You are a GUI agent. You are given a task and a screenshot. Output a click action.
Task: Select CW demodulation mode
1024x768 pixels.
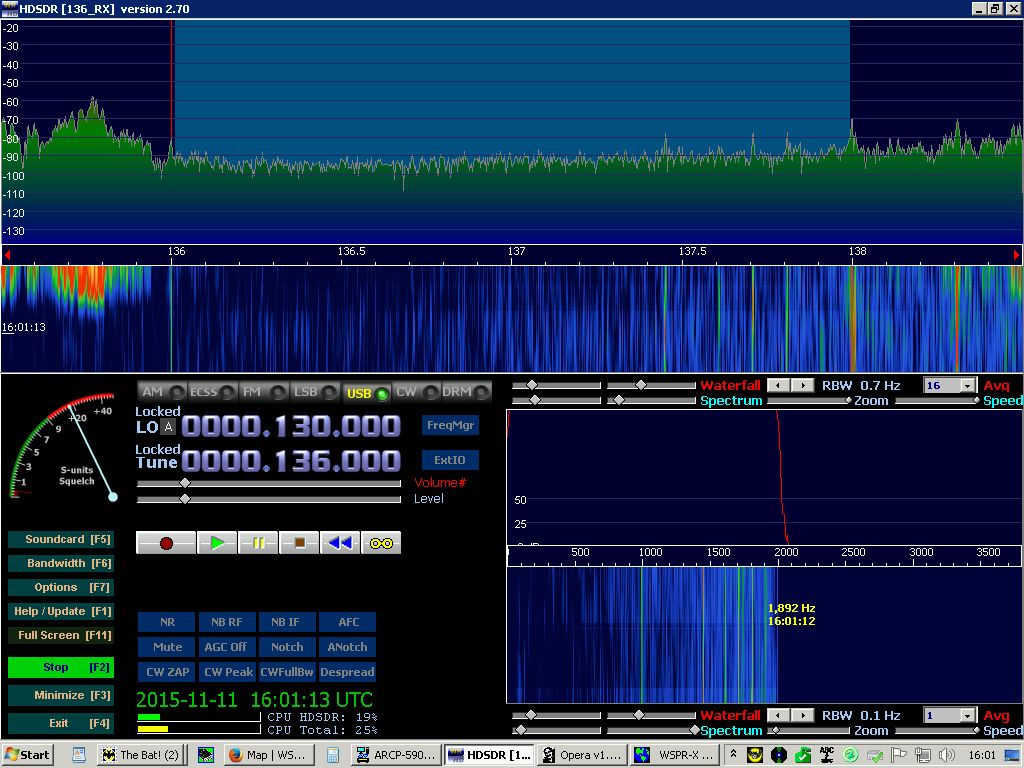point(416,392)
